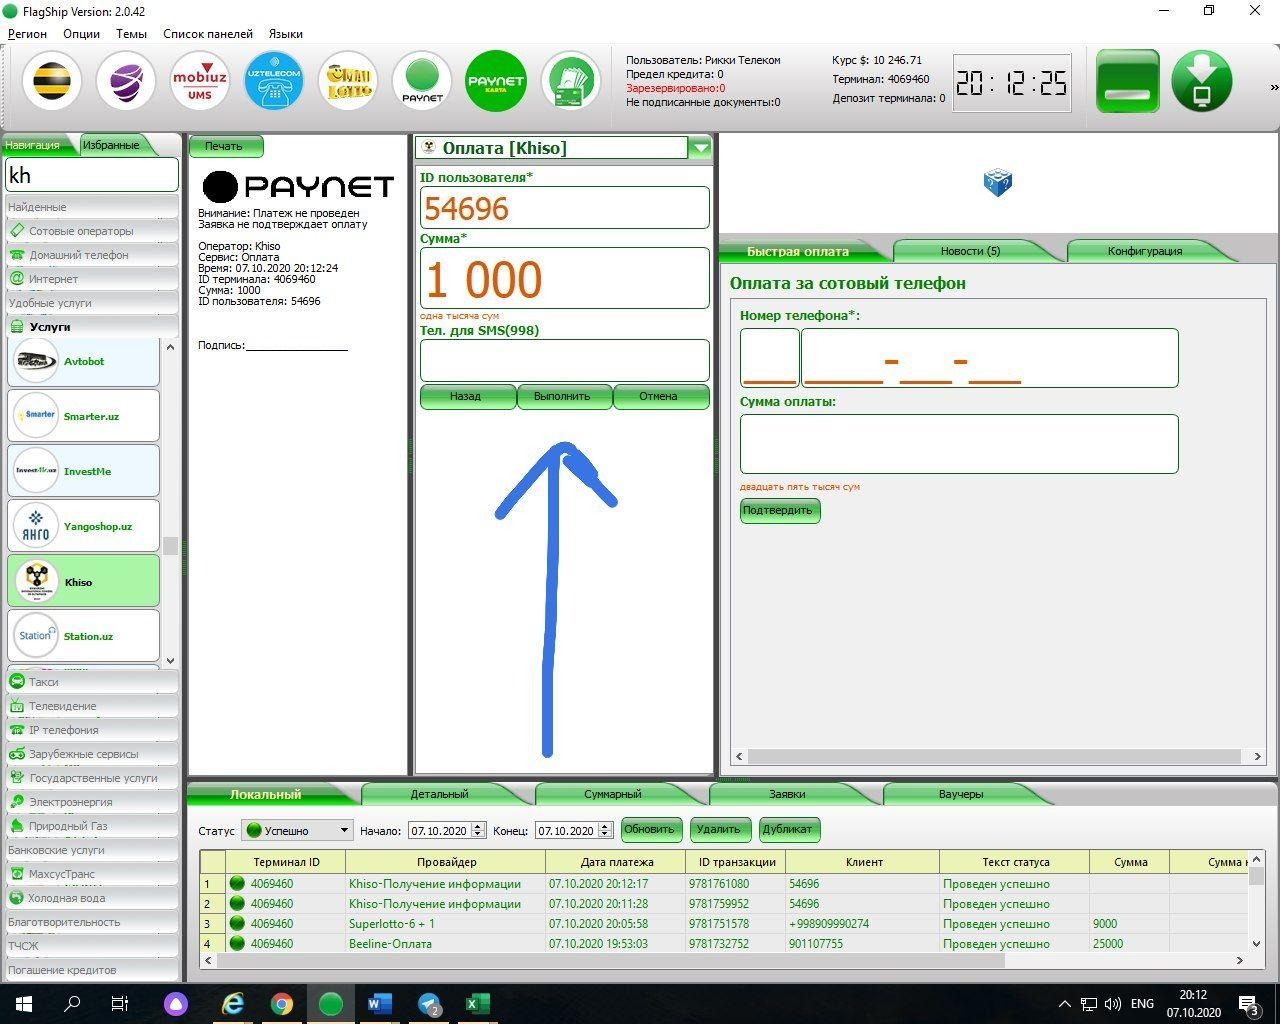Select the Khiso service
1280x1024 pixels.
[84, 581]
